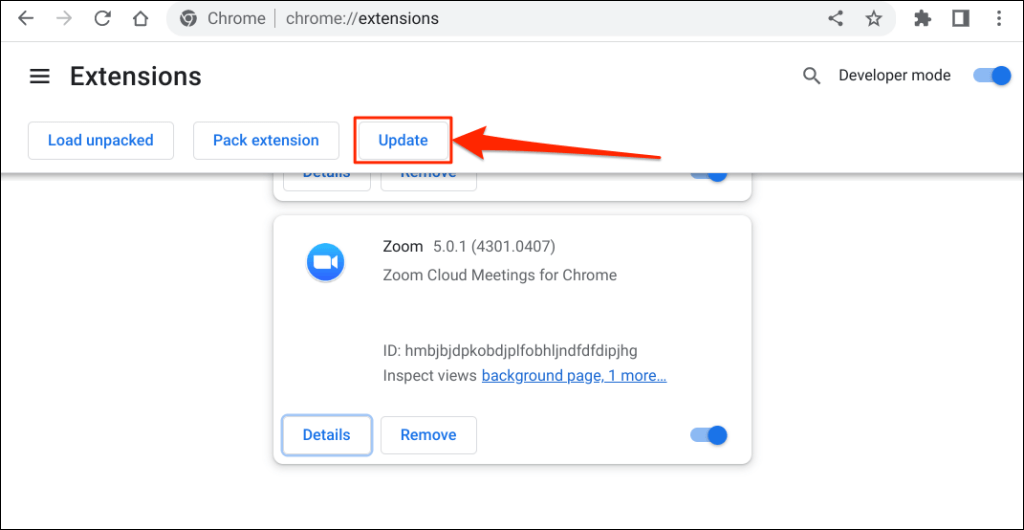Open the background page inspect link
The image size is (1024, 530).
[574, 376]
